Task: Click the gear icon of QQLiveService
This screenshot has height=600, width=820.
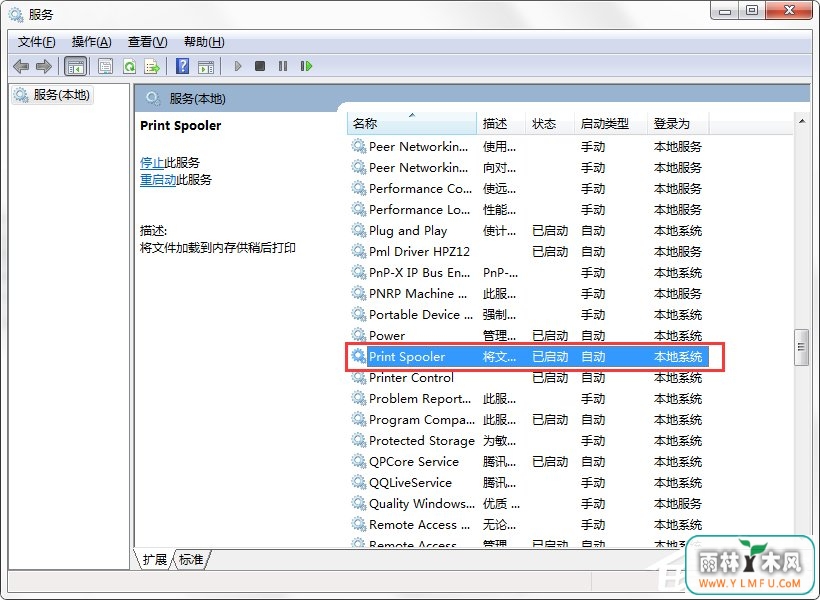Action: click(x=358, y=482)
